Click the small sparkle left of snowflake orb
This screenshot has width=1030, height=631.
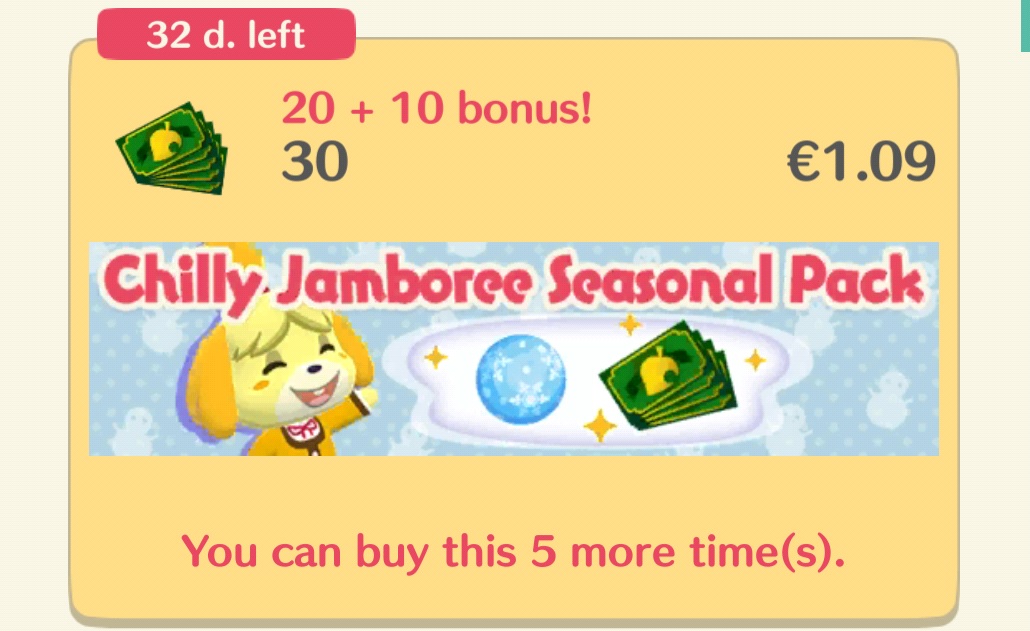coord(436,358)
